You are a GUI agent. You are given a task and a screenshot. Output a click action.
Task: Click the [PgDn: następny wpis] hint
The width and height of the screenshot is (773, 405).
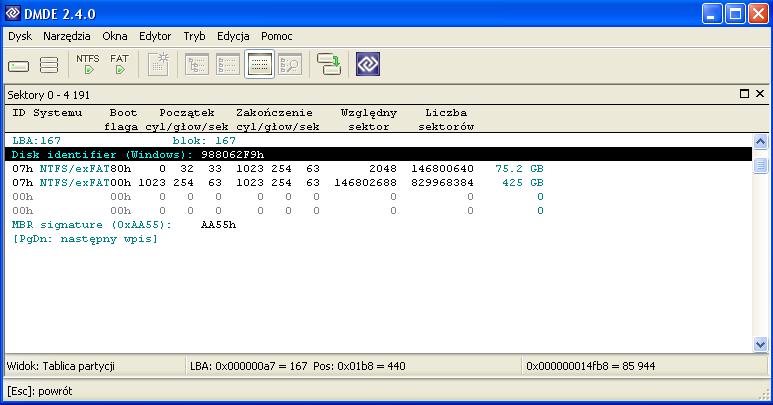(x=84, y=238)
